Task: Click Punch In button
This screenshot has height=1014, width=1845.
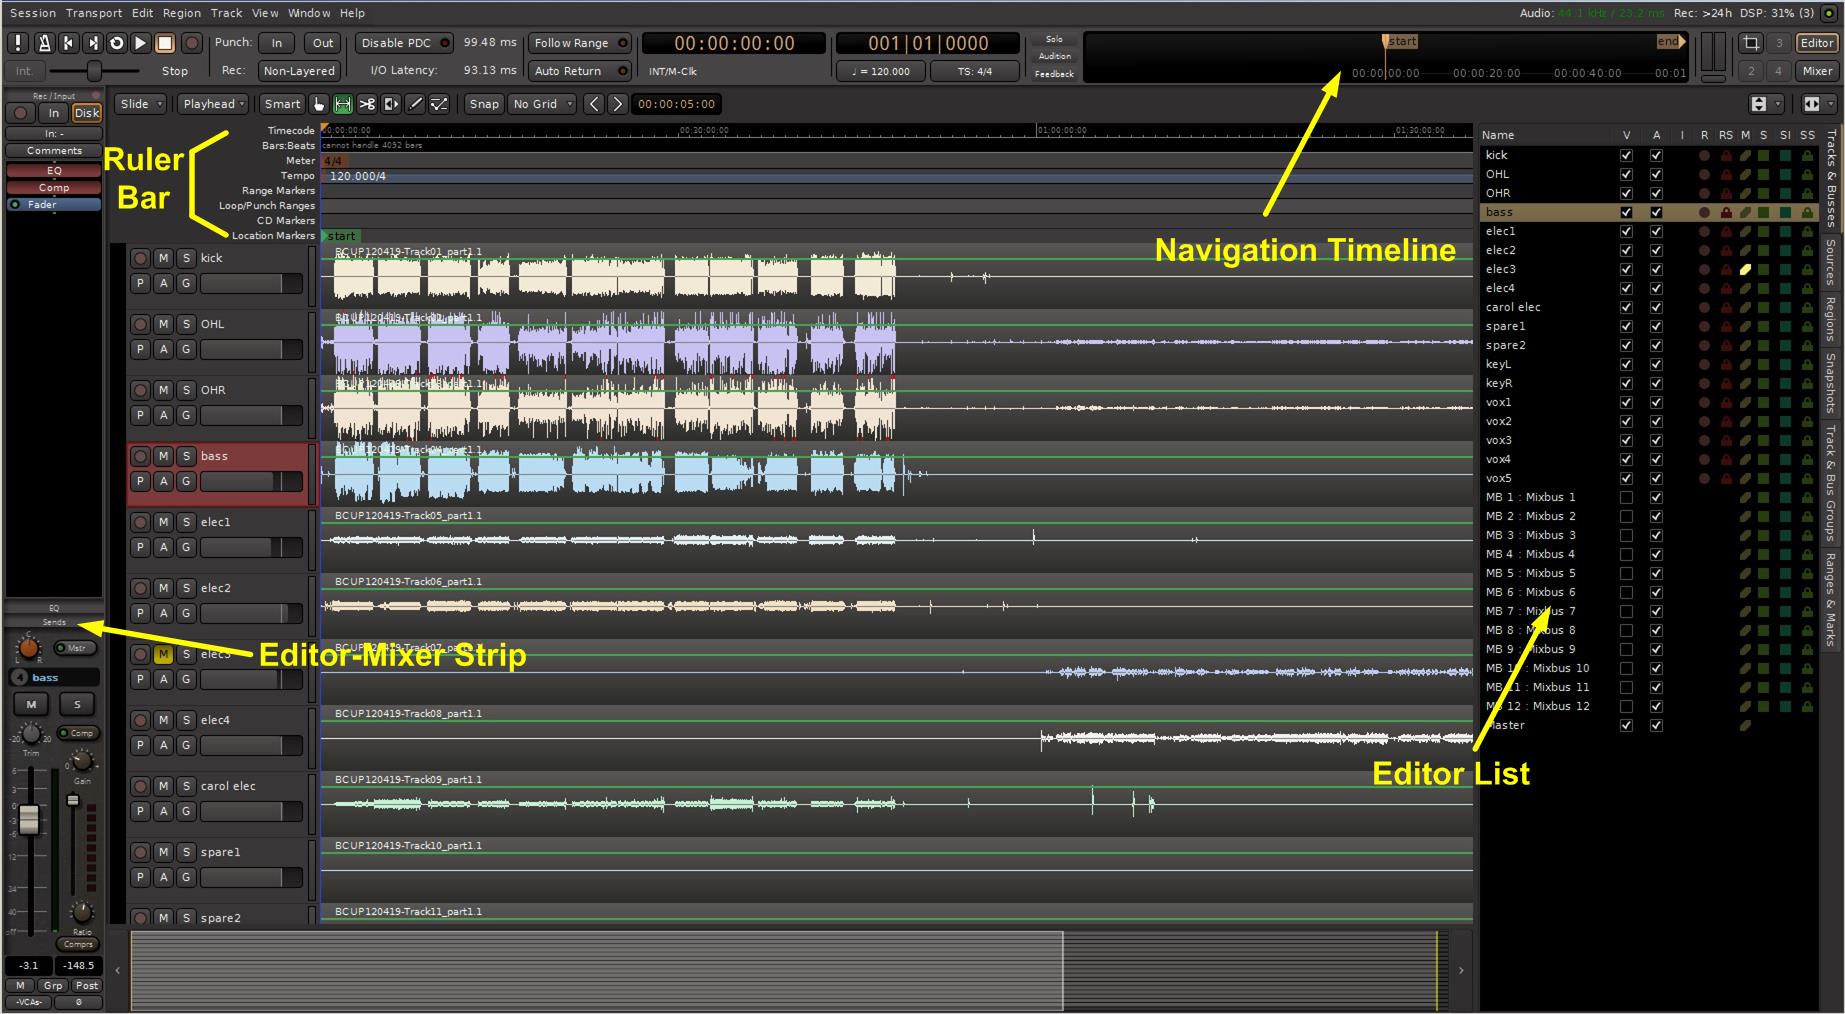Action: click(277, 43)
